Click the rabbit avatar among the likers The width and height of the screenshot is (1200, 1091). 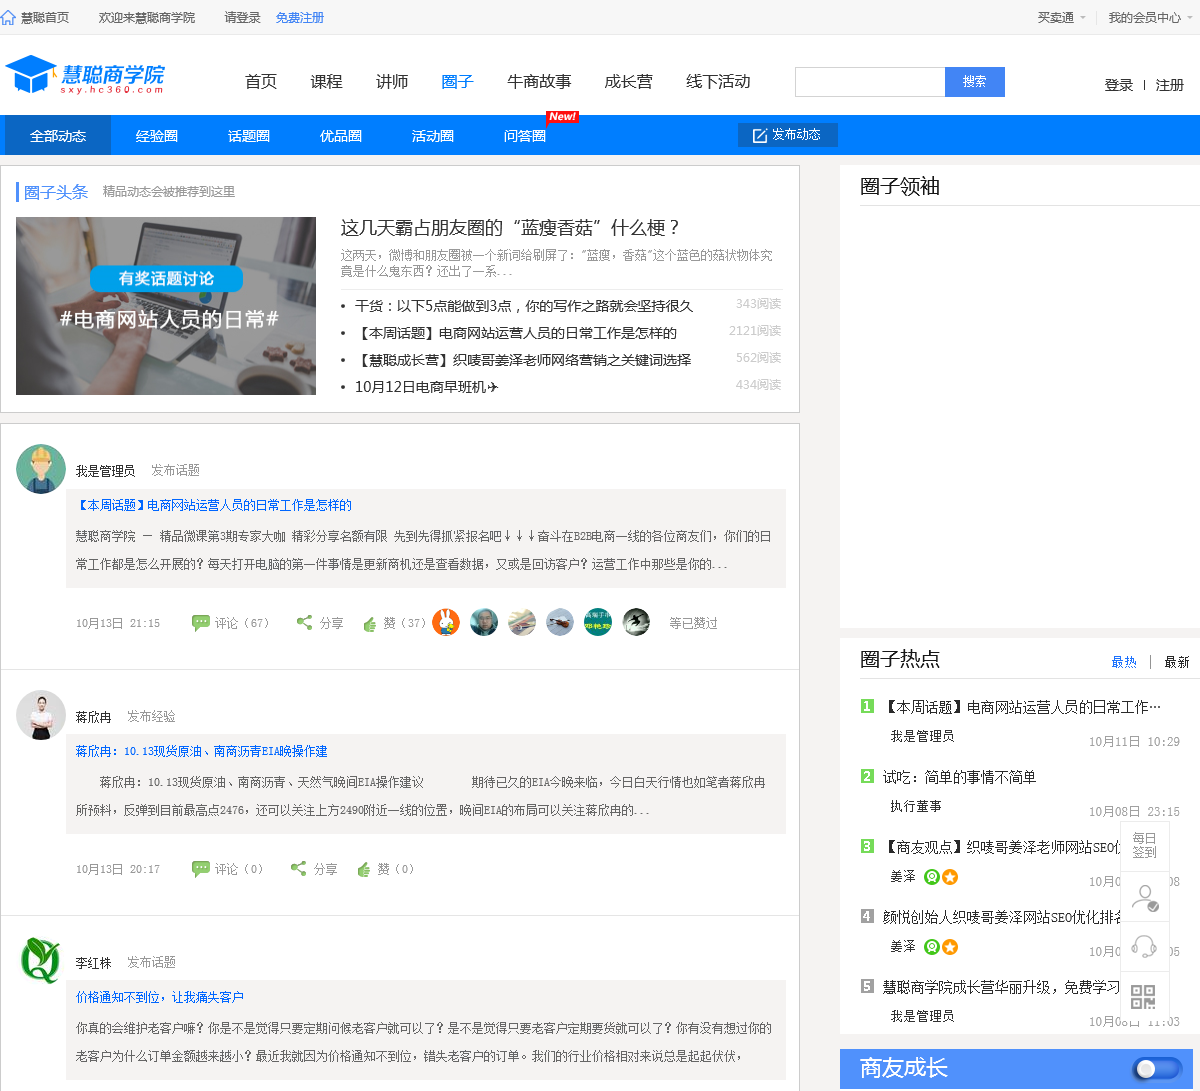(446, 622)
